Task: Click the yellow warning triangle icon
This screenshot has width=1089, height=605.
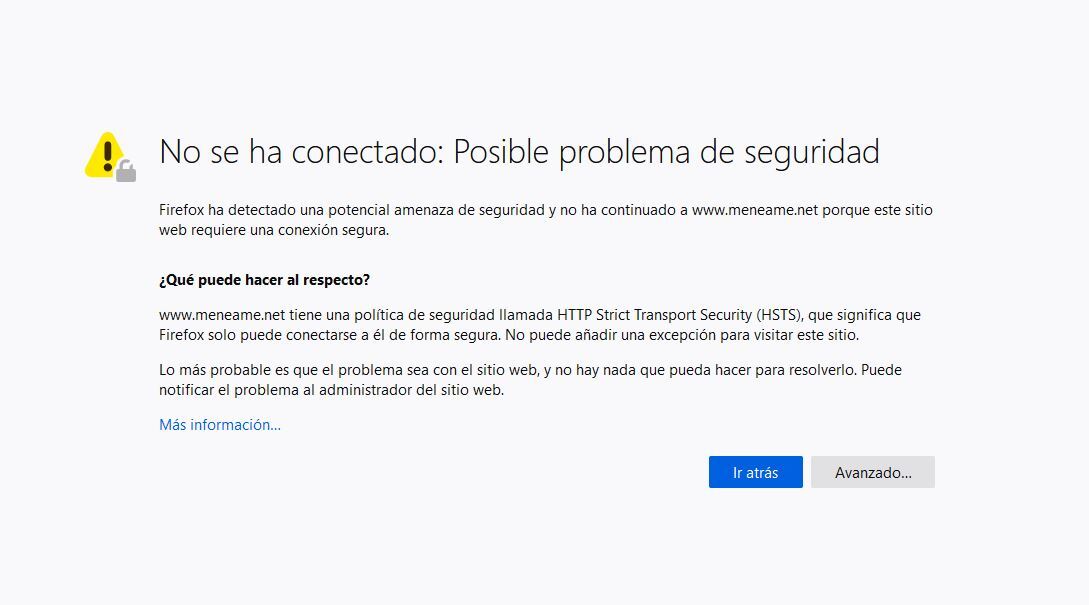Action: [x=105, y=156]
